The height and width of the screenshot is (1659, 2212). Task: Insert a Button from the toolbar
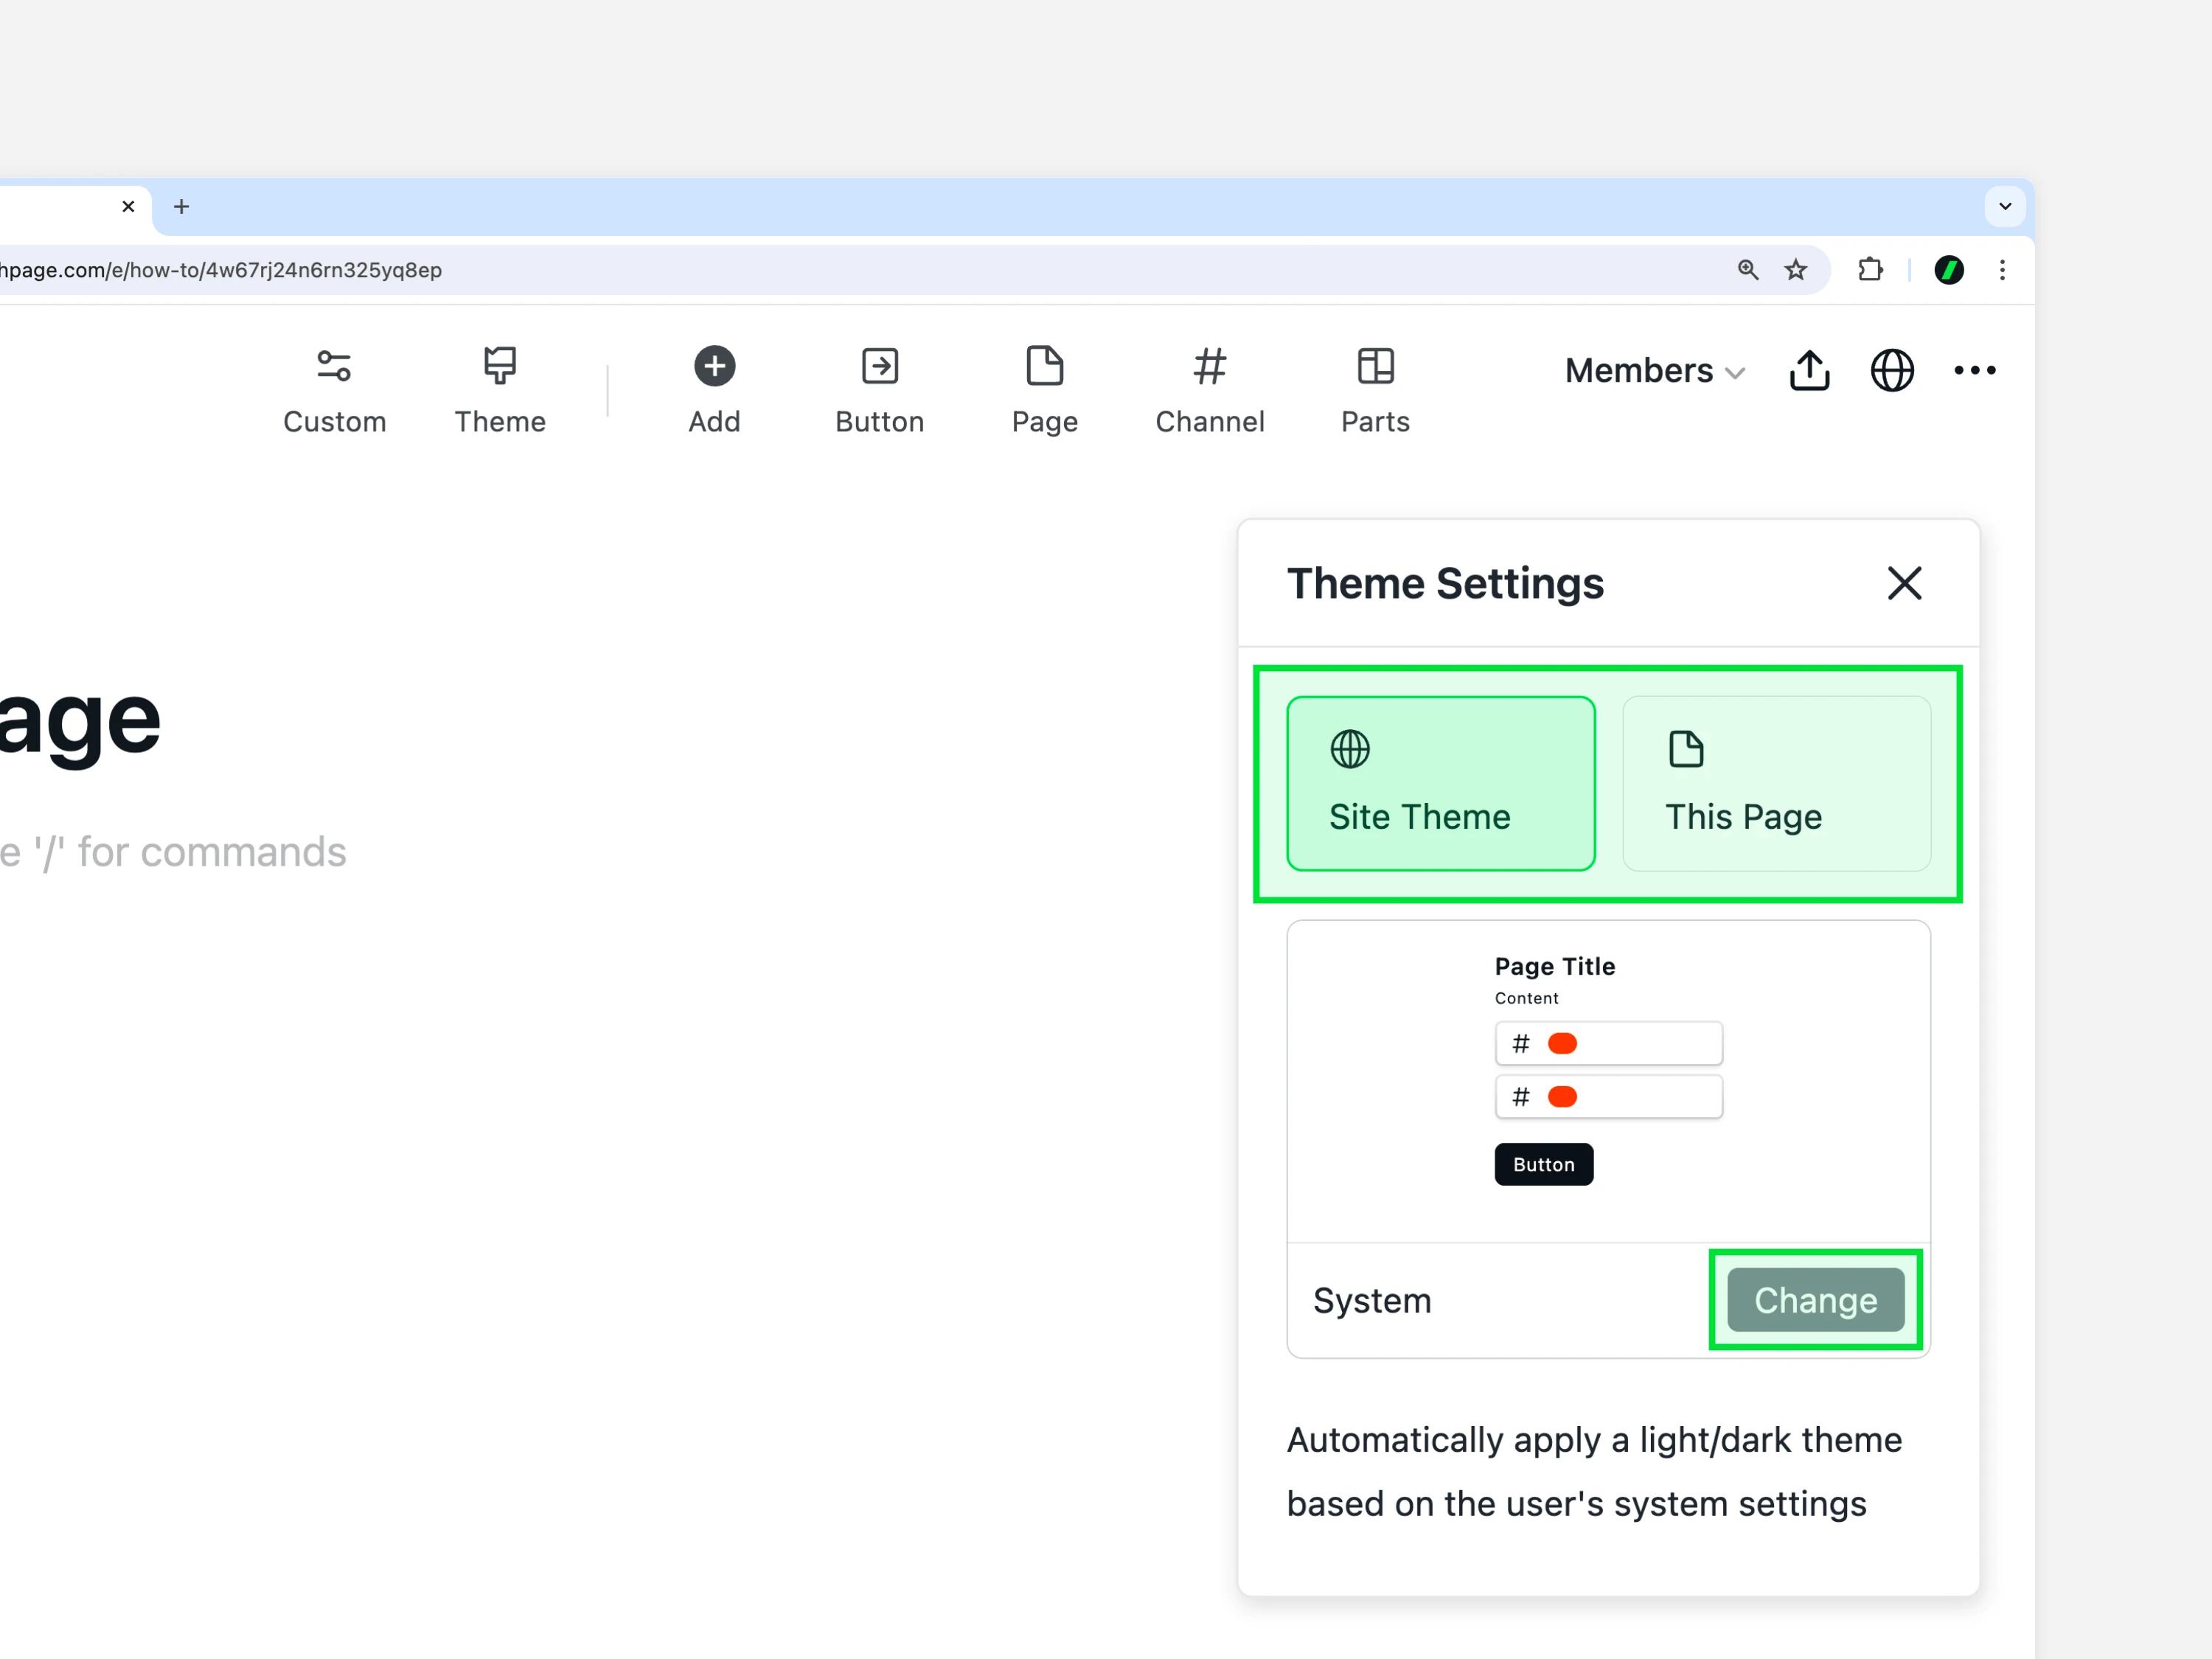[879, 390]
